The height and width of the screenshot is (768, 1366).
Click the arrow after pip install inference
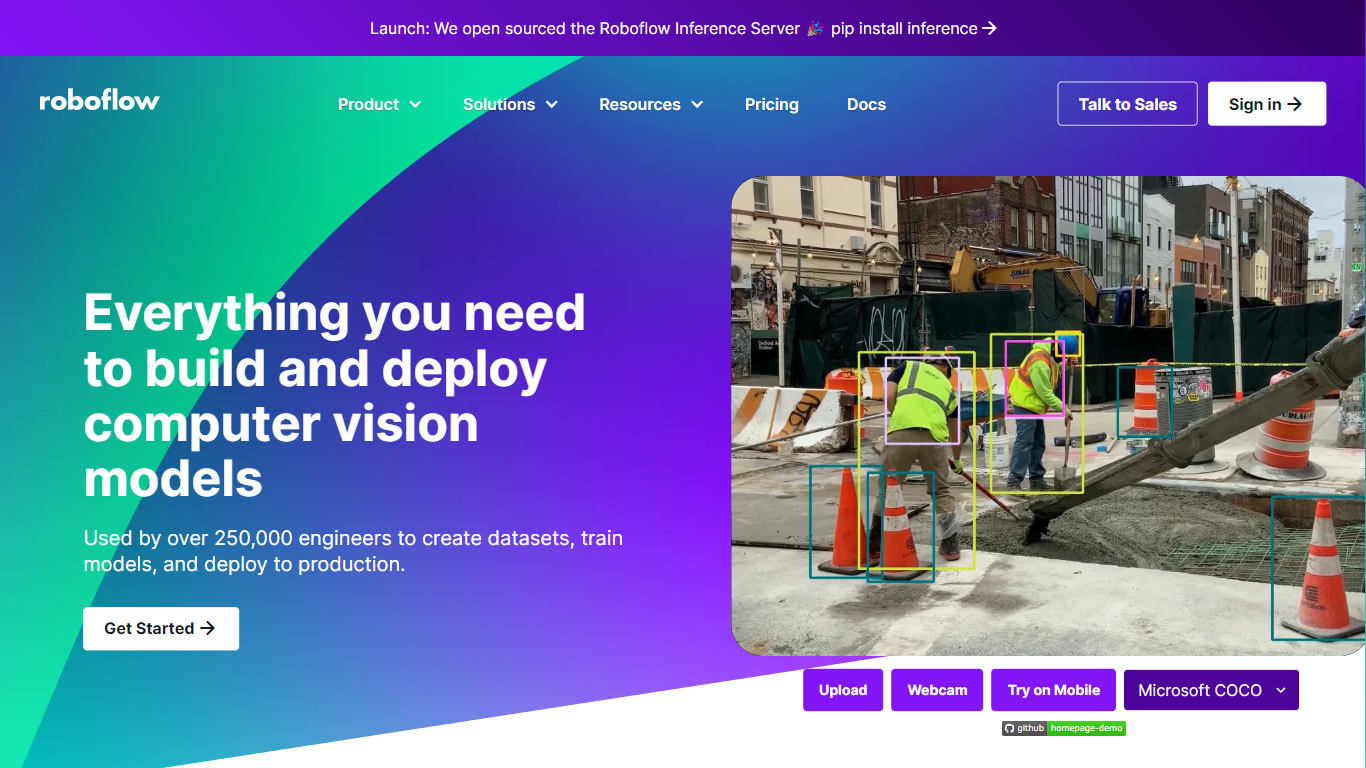point(989,28)
